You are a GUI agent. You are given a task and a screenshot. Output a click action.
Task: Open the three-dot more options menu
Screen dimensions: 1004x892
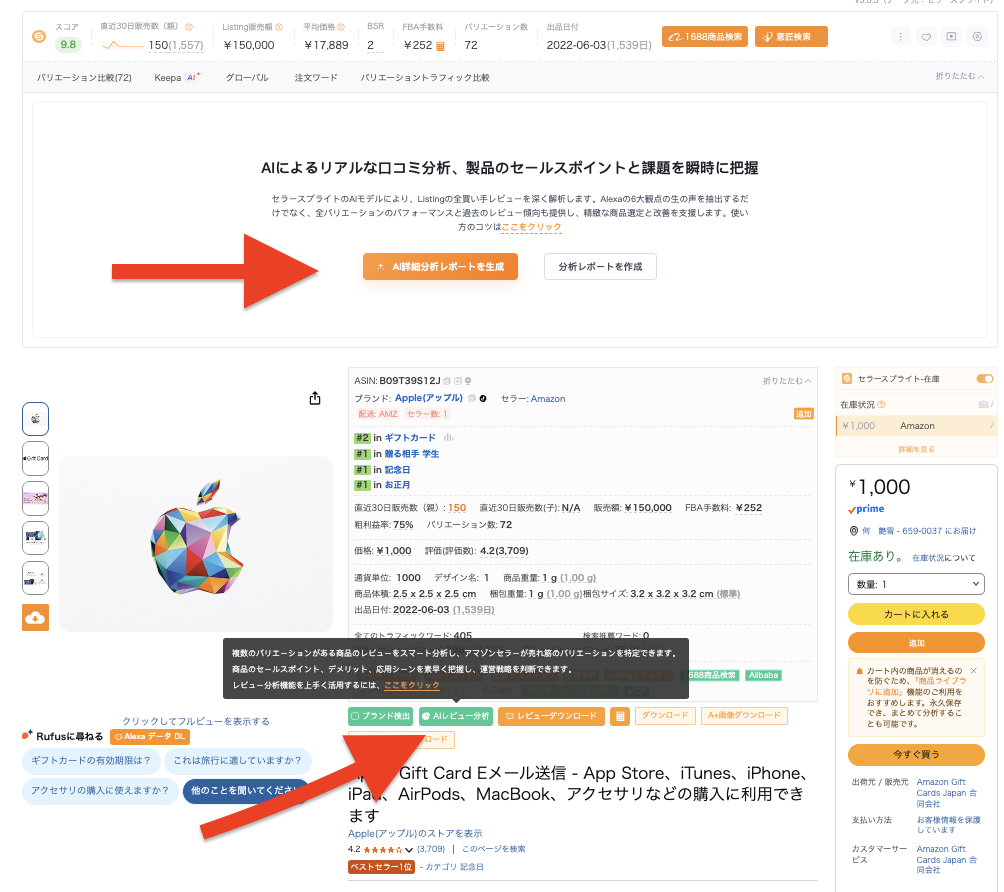900,36
